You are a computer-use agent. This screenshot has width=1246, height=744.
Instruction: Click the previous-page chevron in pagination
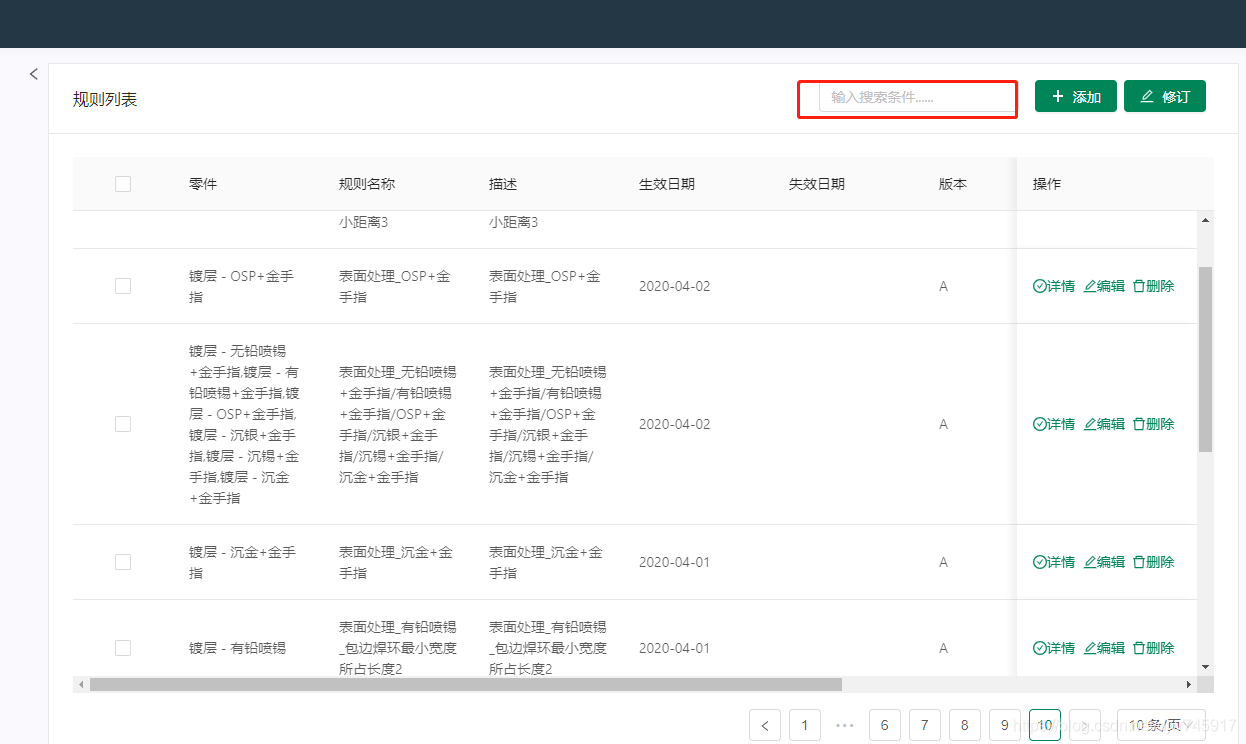[x=764, y=724]
